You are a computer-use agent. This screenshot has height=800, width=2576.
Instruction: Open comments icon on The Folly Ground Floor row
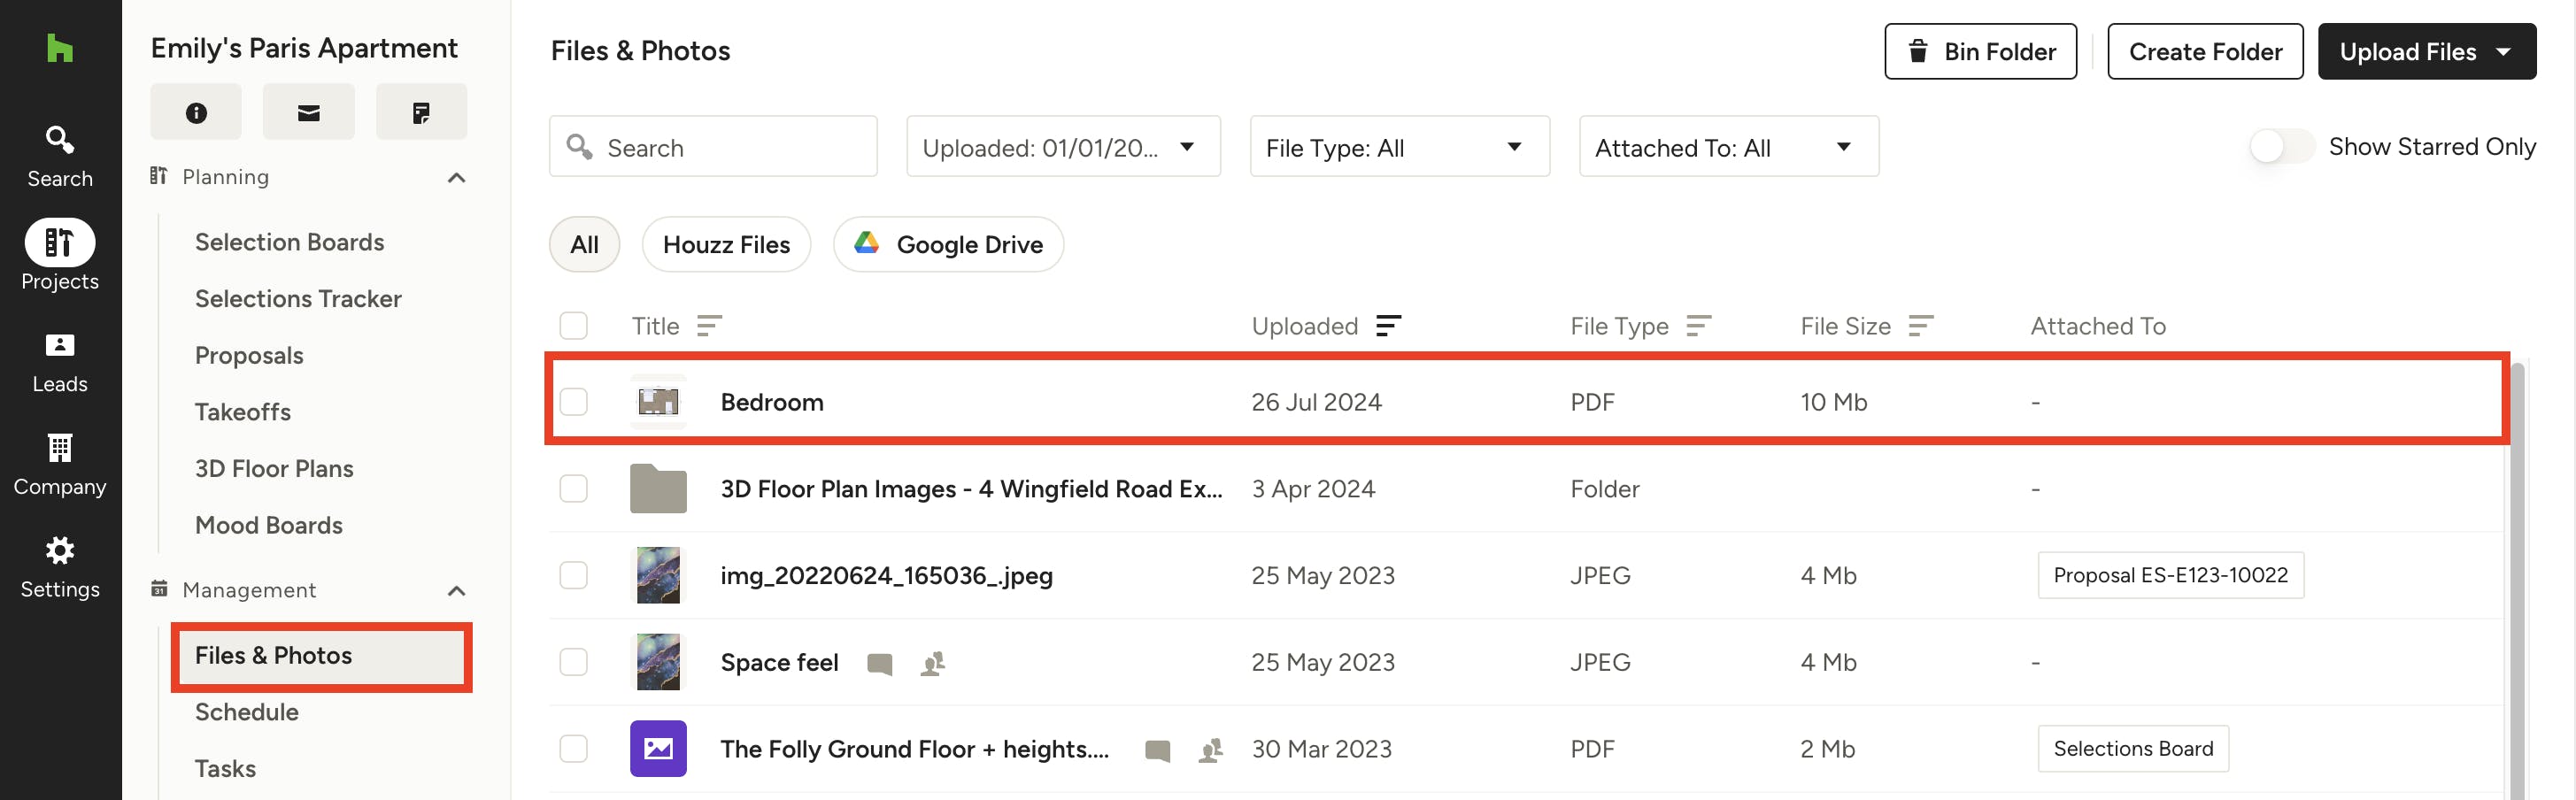click(x=1158, y=751)
